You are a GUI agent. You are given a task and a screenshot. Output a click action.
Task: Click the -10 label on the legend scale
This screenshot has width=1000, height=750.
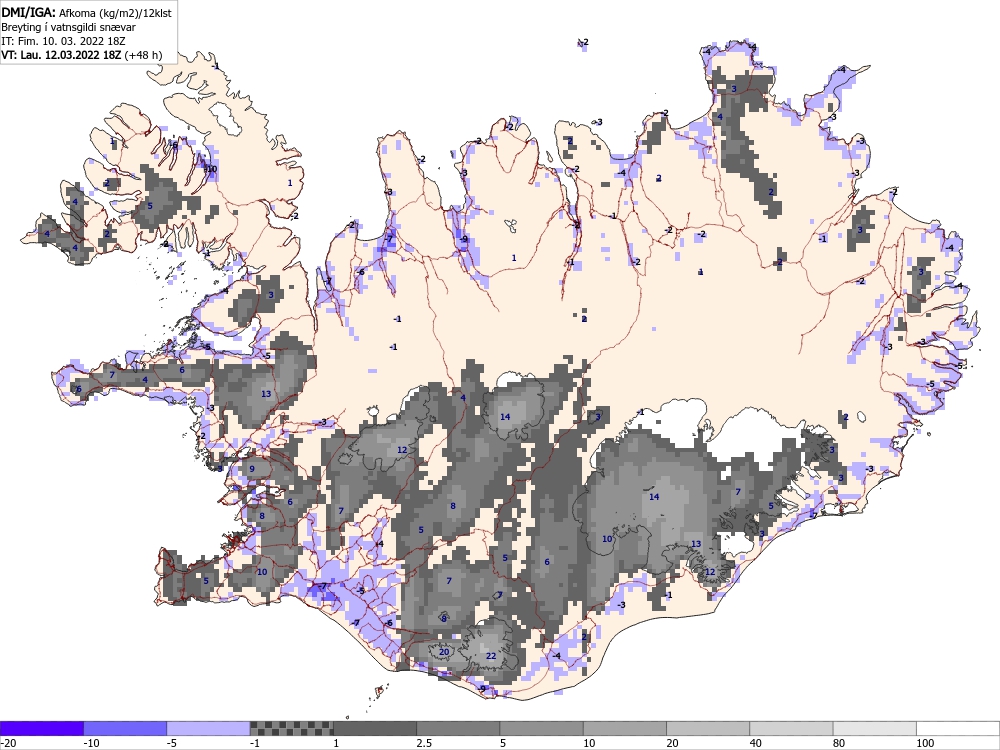click(91, 743)
